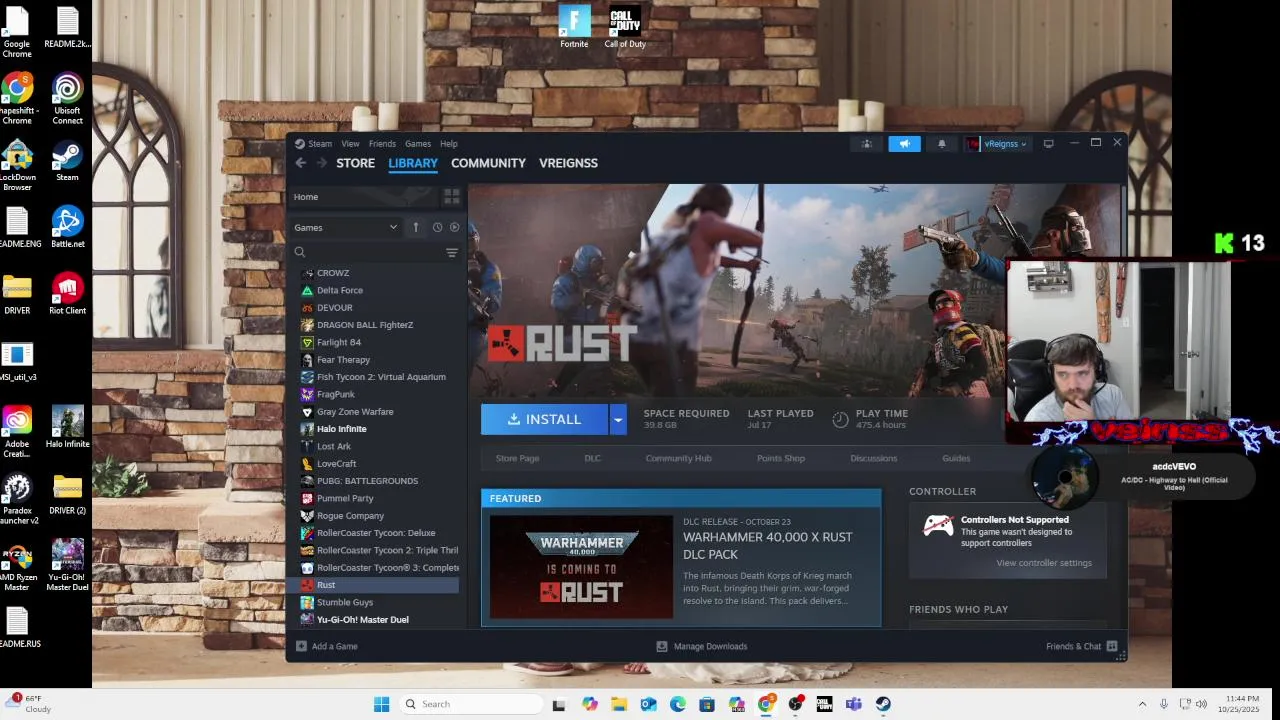This screenshot has width=1280, height=720.
Task: Open the Games menu in Steam
Action: click(418, 144)
